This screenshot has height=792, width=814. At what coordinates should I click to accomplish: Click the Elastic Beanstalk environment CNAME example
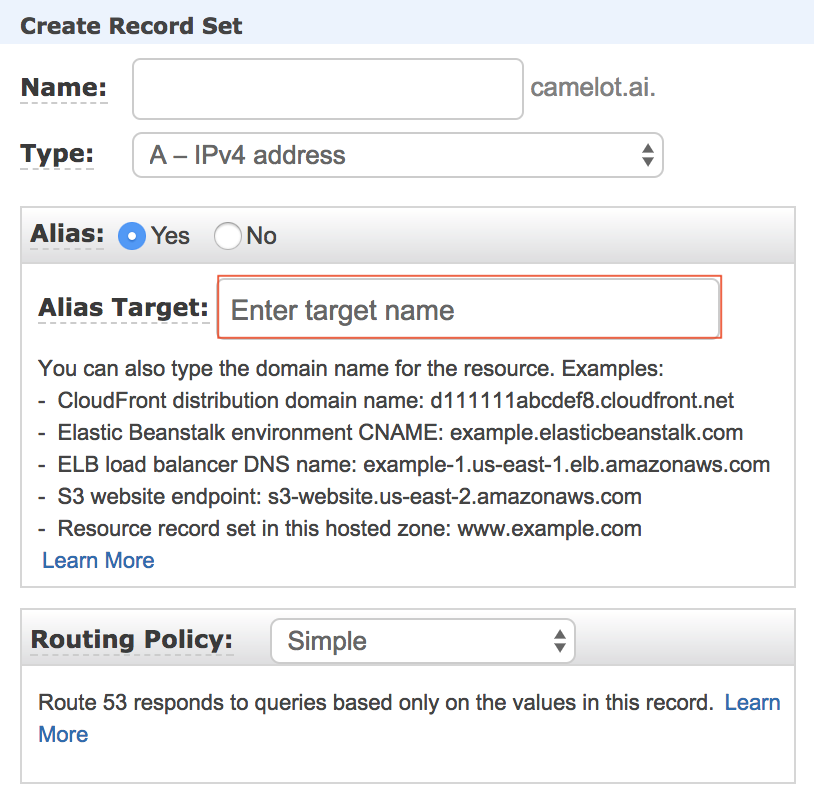tap(596, 433)
